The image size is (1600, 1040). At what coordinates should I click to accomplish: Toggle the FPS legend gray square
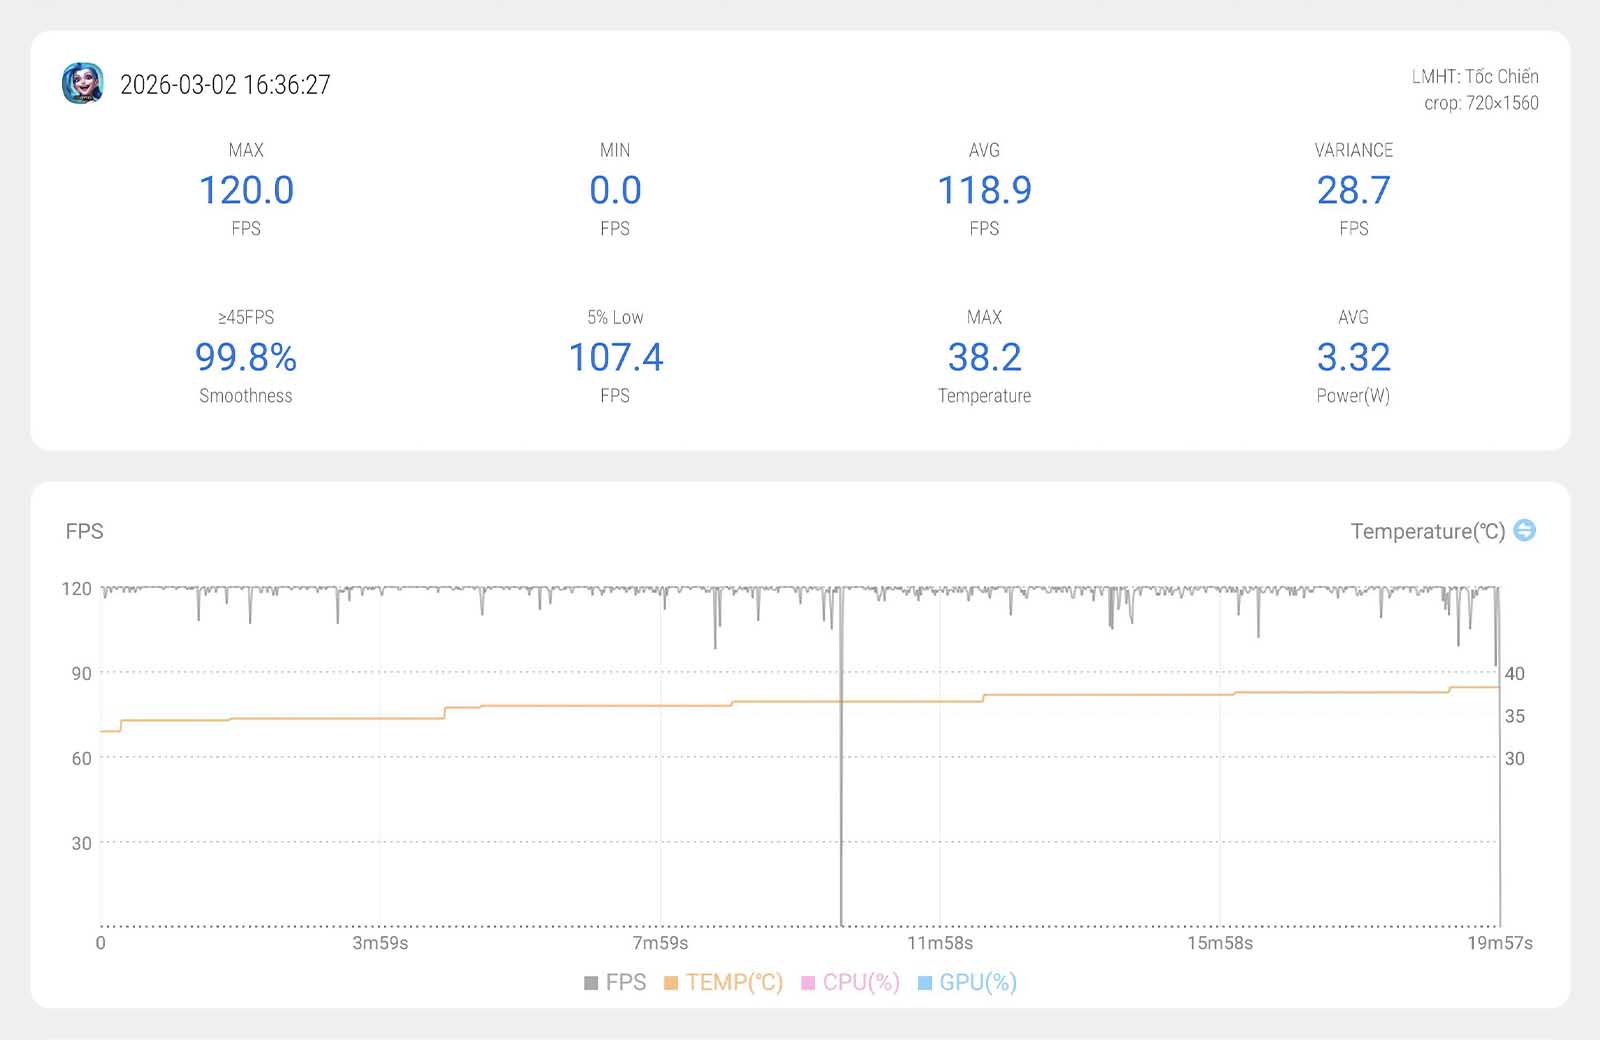point(591,983)
